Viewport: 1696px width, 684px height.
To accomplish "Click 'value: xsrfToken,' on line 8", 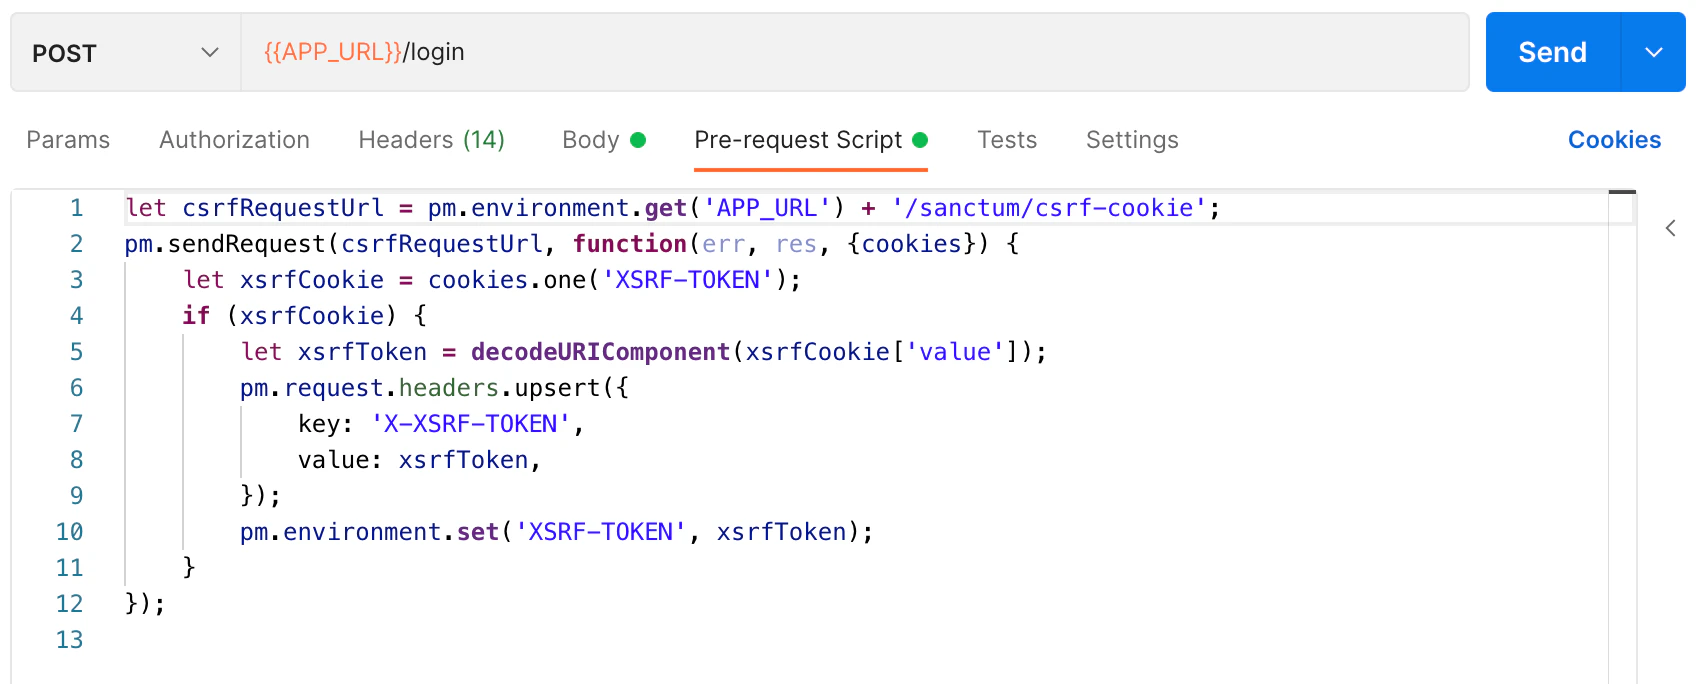I will click(x=420, y=460).
